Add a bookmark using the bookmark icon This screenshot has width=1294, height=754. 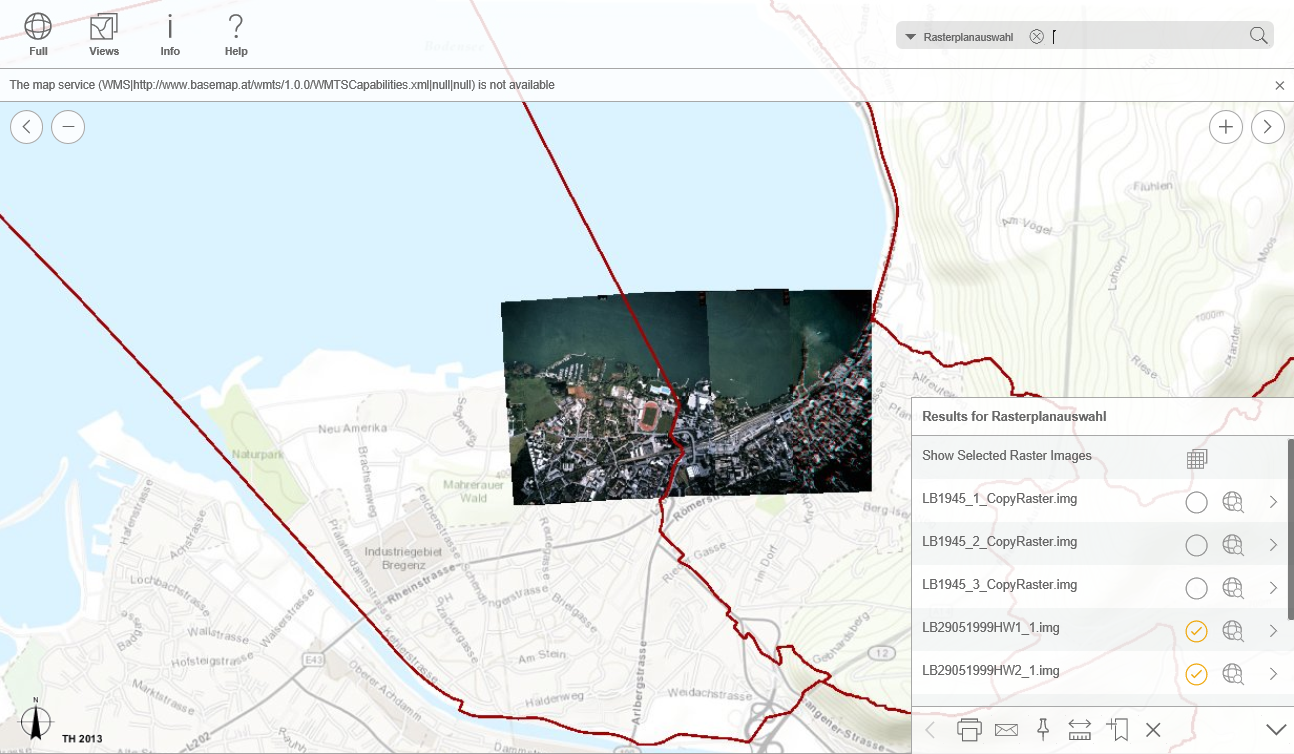(1118, 729)
